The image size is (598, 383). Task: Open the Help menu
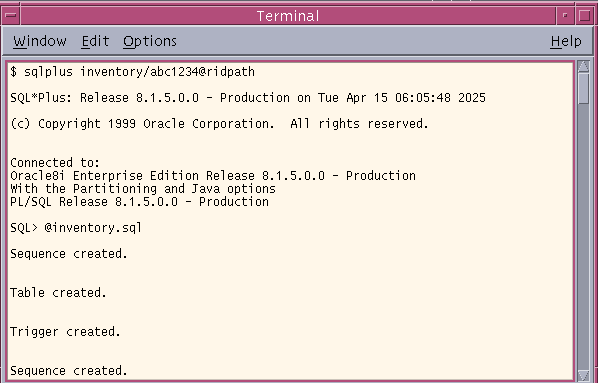click(x=566, y=42)
